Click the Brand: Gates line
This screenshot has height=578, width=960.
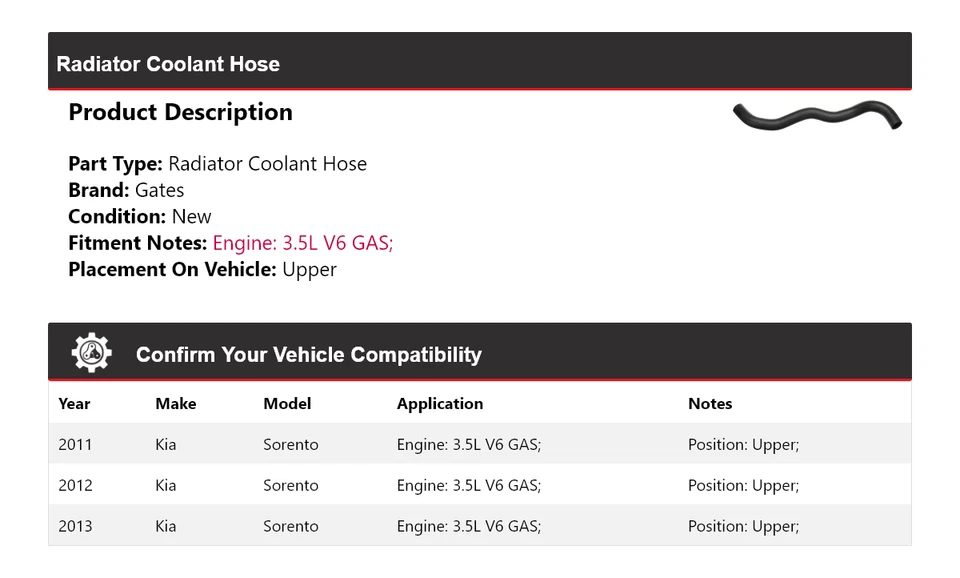[x=126, y=190]
